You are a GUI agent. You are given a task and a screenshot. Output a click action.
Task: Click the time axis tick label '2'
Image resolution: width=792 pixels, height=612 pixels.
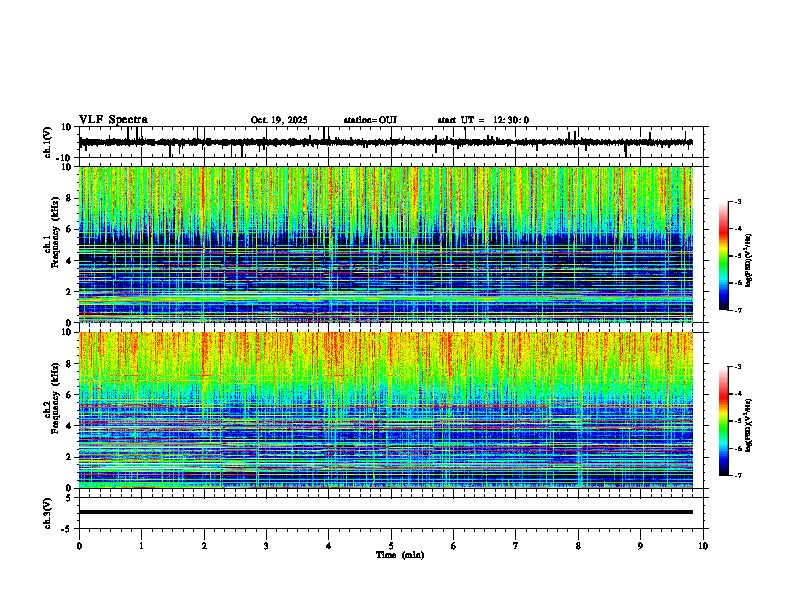[x=204, y=546]
